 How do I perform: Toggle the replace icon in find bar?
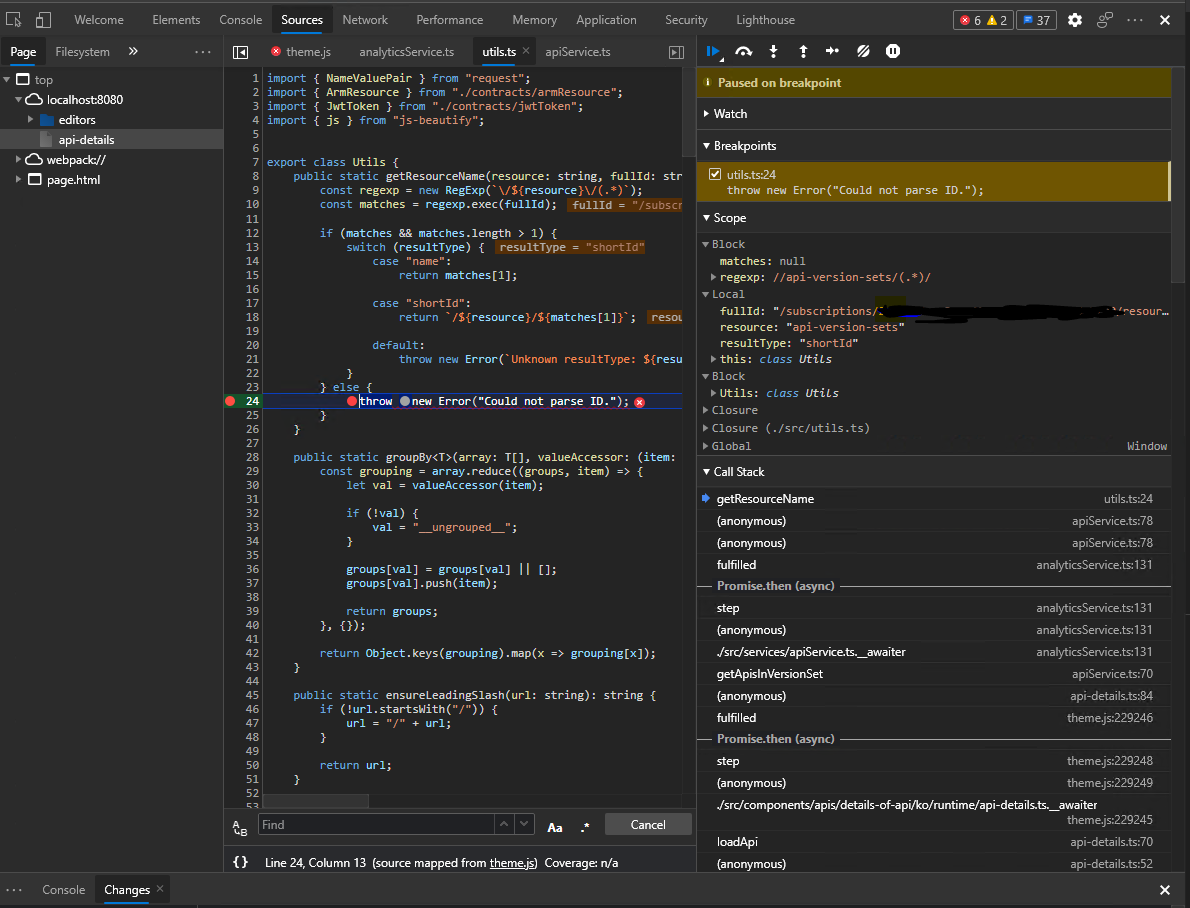pyautogui.click(x=240, y=828)
